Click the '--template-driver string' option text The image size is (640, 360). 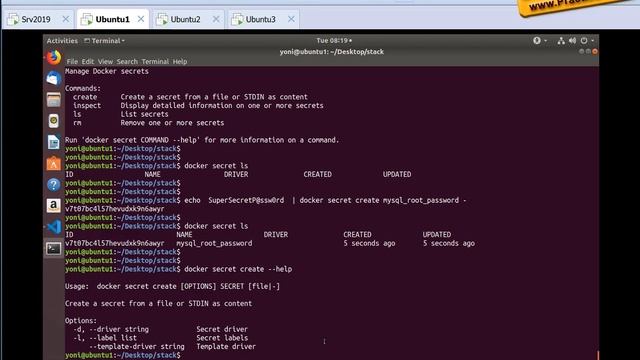pos(137,347)
